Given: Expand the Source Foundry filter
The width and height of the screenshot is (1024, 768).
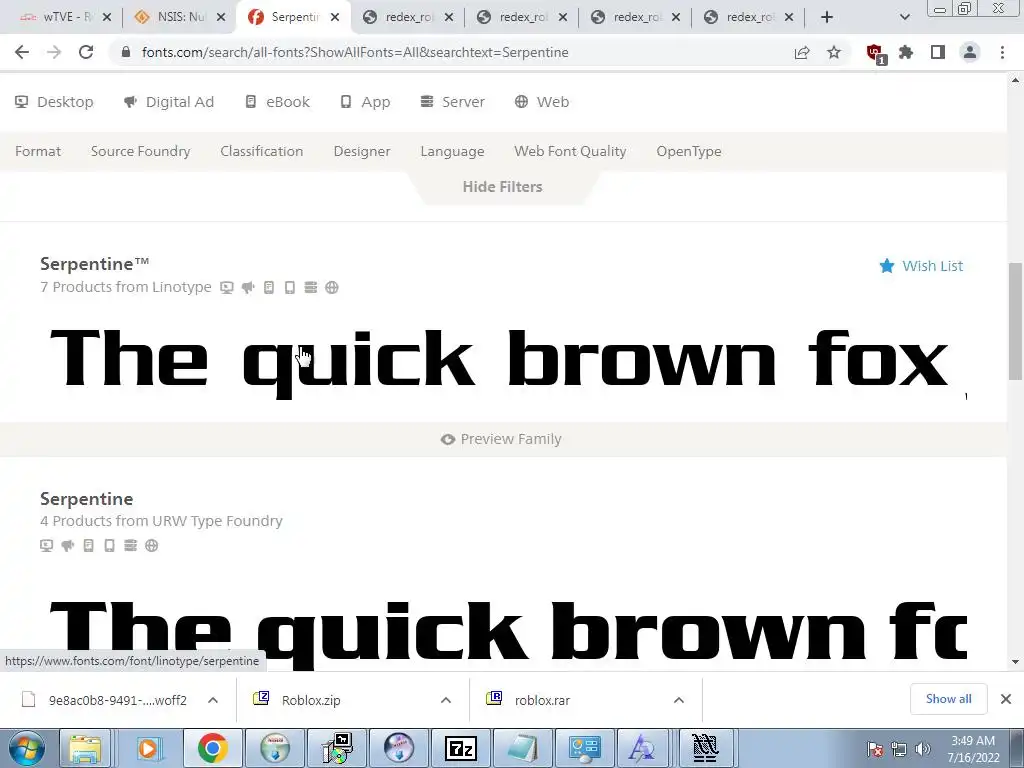Looking at the screenshot, I should pyautogui.click(x=140, y=152).
